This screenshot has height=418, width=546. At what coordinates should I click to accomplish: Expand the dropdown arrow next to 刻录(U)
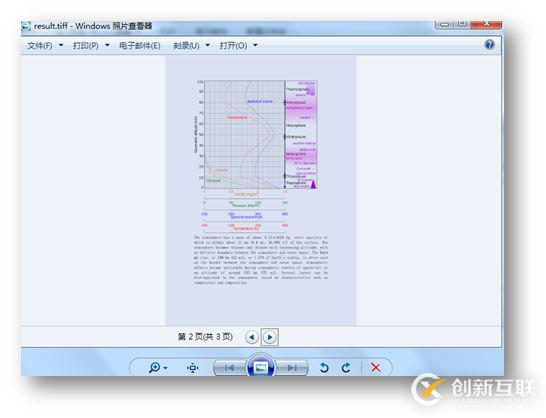click(x=208, y=45)
